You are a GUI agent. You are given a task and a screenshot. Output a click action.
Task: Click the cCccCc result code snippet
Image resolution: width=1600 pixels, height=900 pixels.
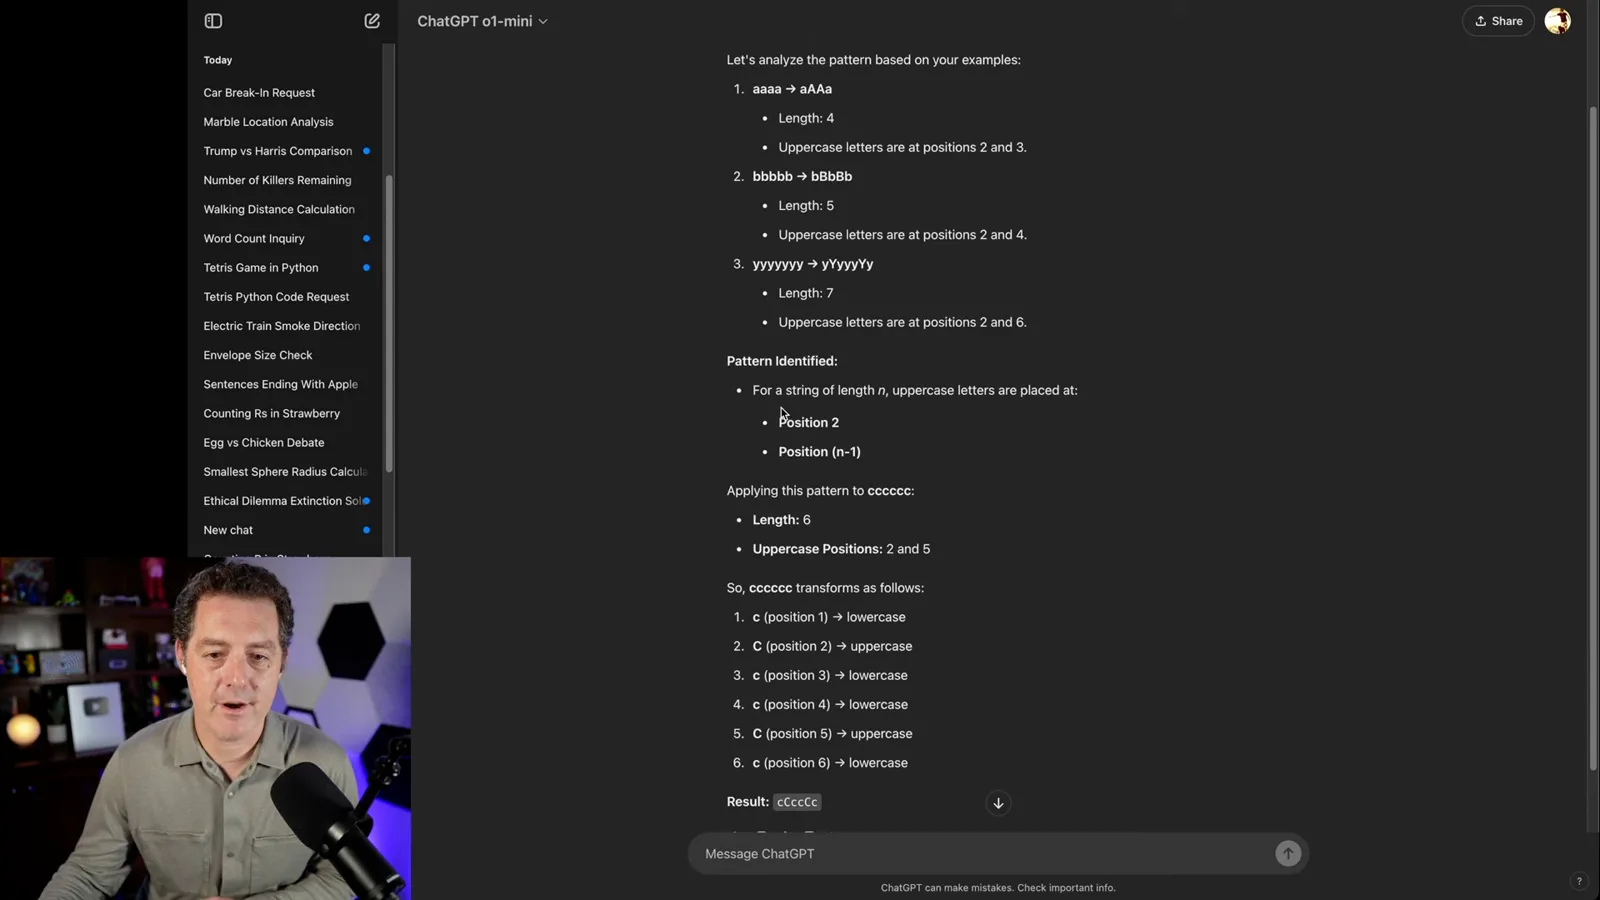(x=797, y=802)
